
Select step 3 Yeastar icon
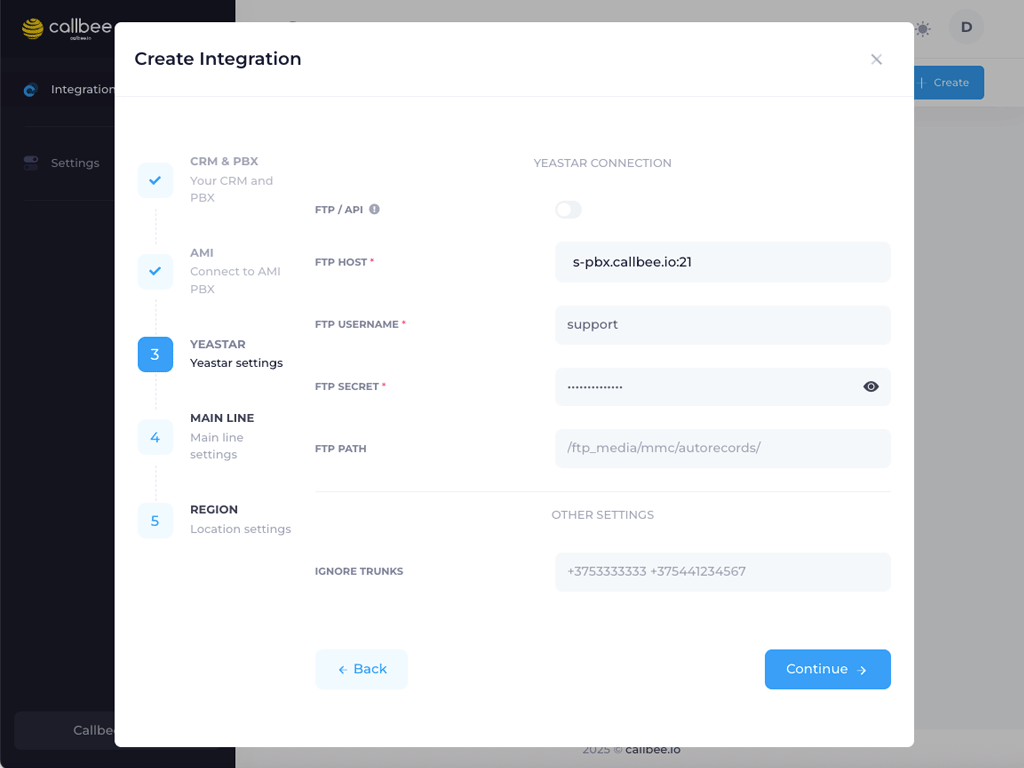[155, 354]
